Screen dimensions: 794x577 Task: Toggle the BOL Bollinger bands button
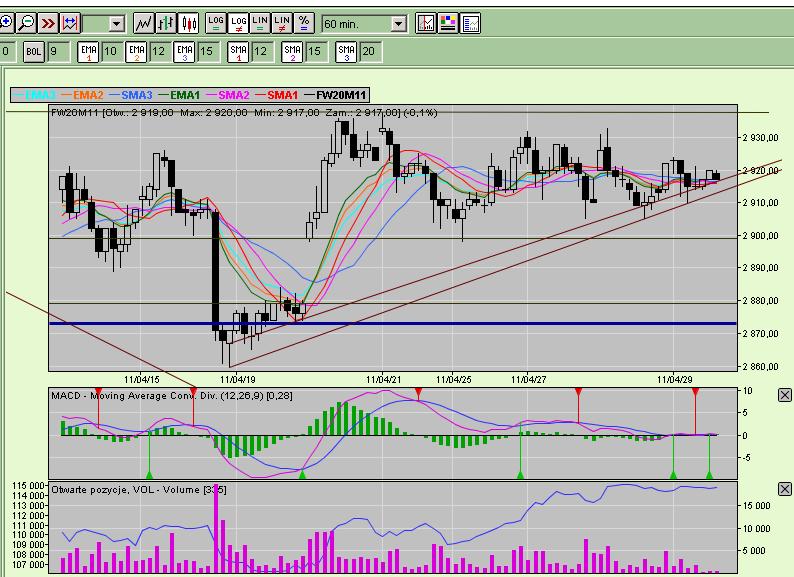pos(34,51)
